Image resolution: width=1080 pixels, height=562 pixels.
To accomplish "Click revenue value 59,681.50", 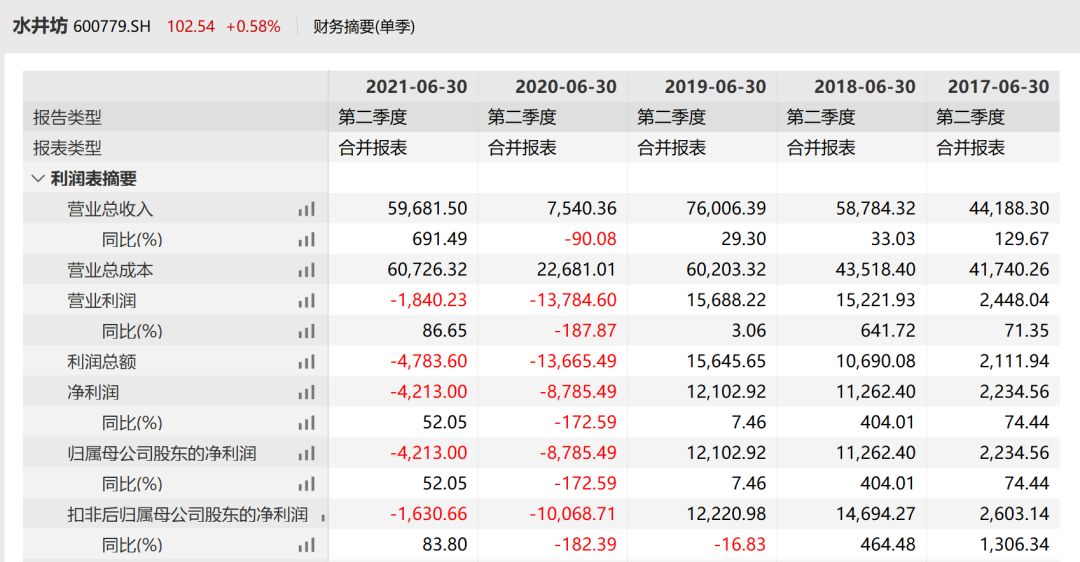I will 427,209.
